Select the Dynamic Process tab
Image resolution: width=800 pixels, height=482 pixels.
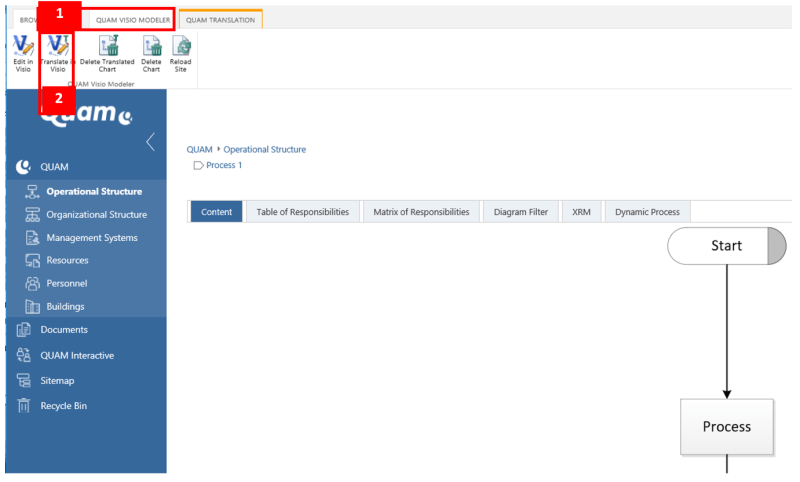(x=647, y=212)
